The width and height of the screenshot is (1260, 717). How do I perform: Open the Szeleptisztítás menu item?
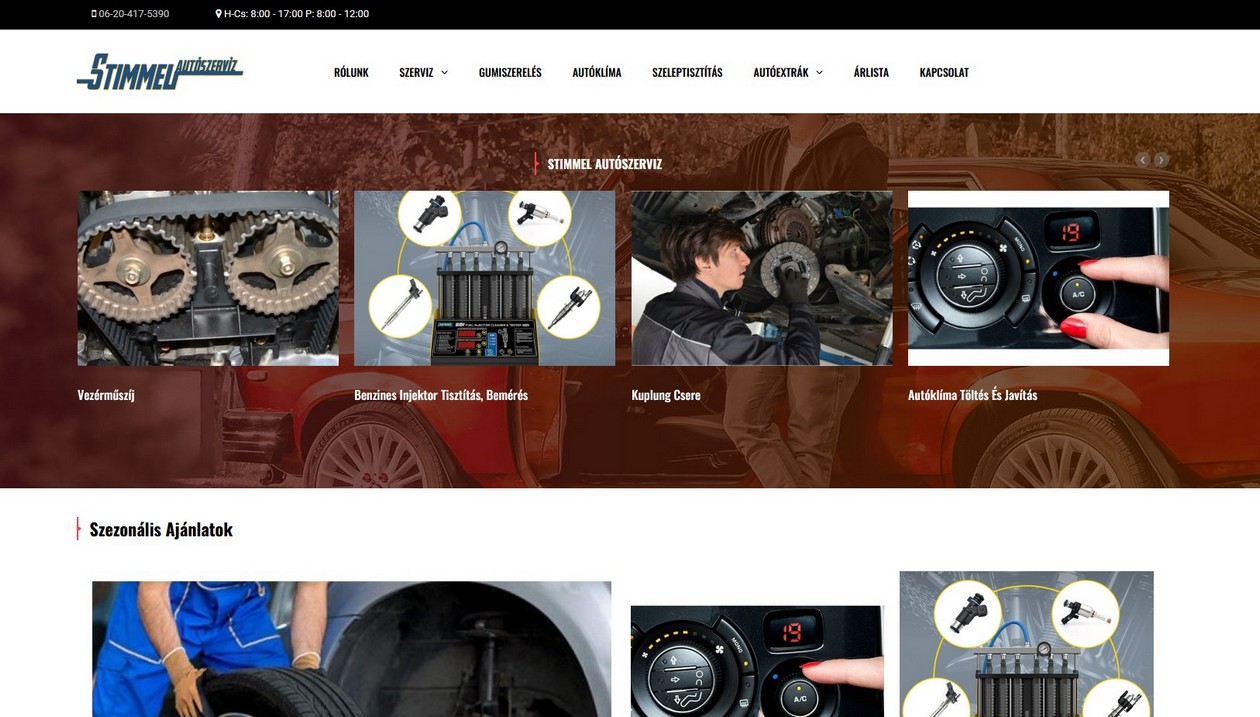(x=687, y=72)
